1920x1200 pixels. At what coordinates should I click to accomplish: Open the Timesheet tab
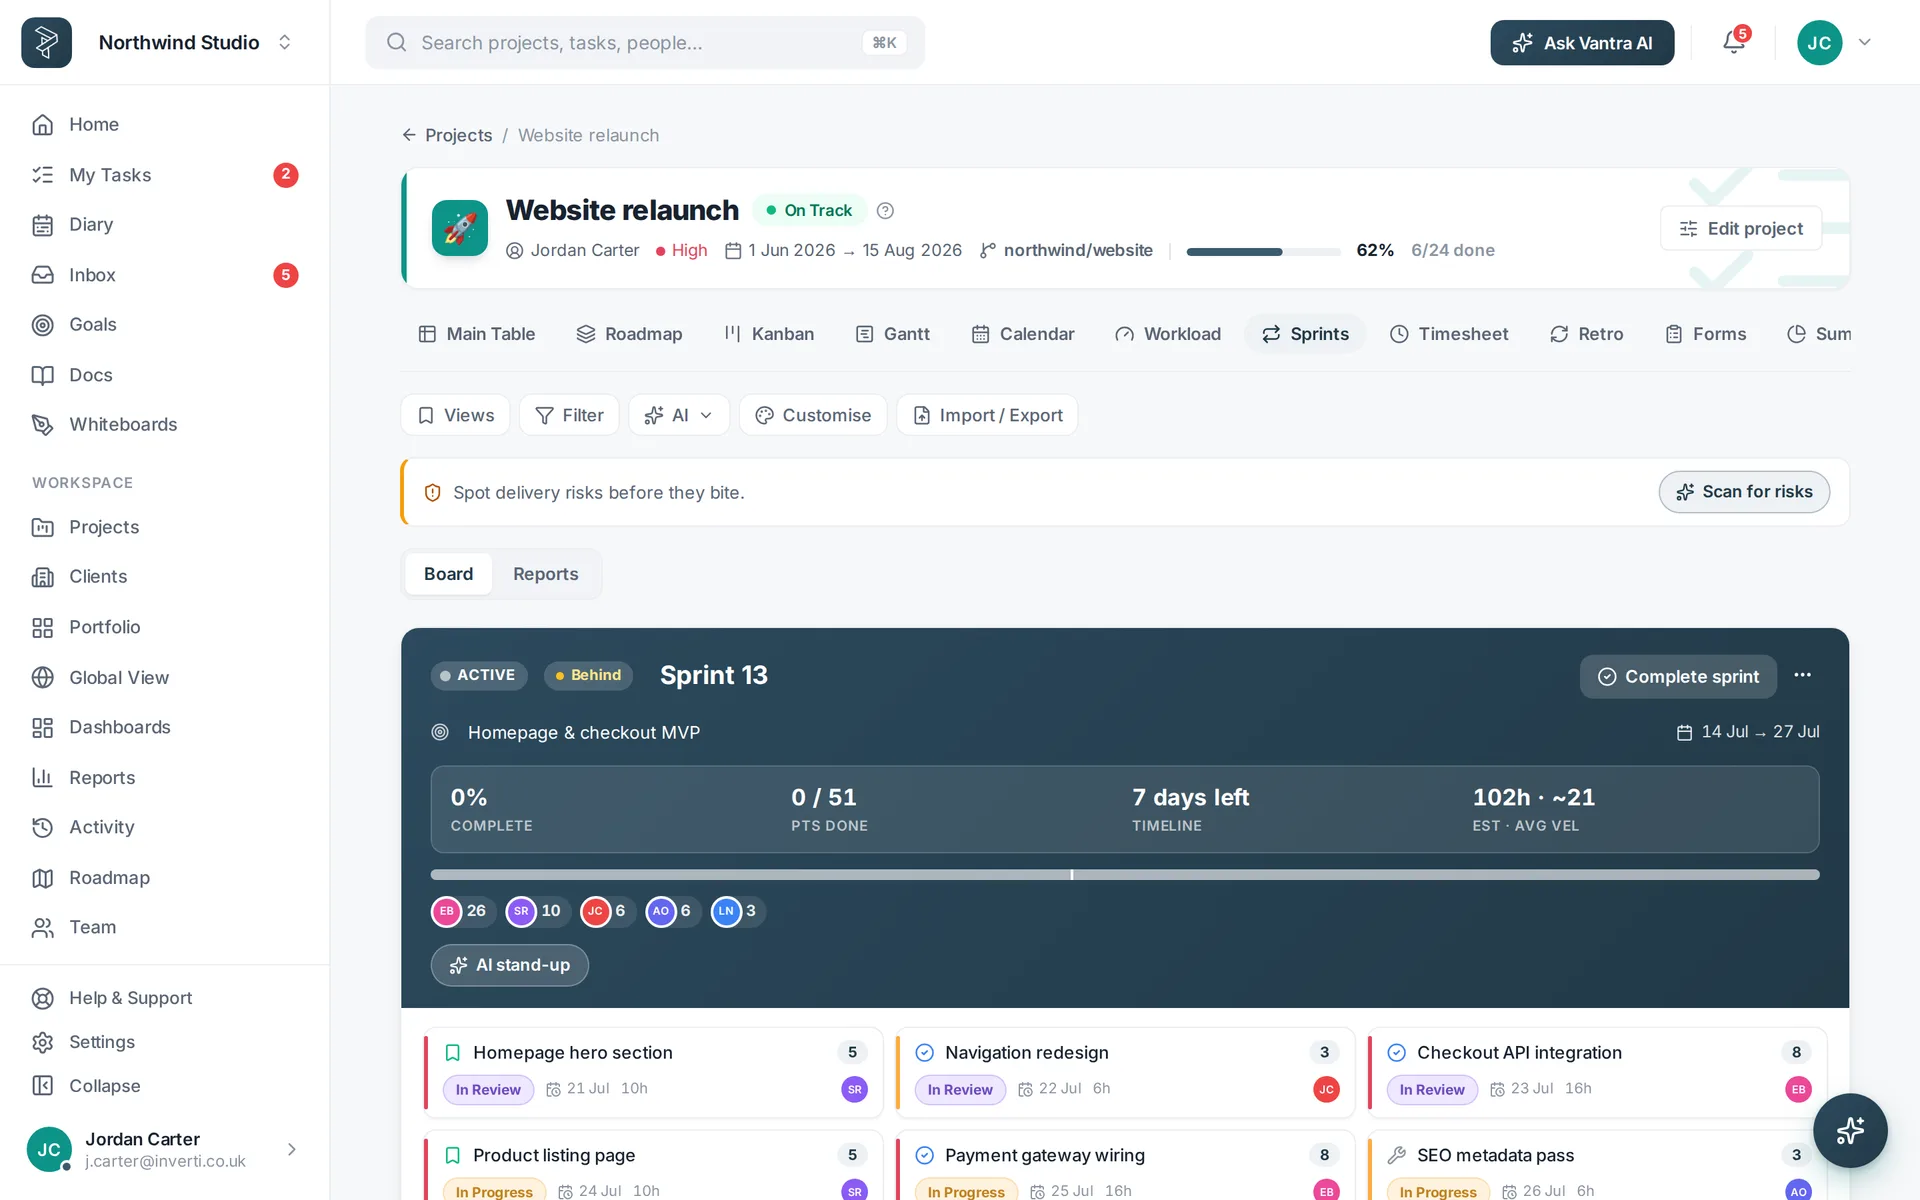[1448, 334]
